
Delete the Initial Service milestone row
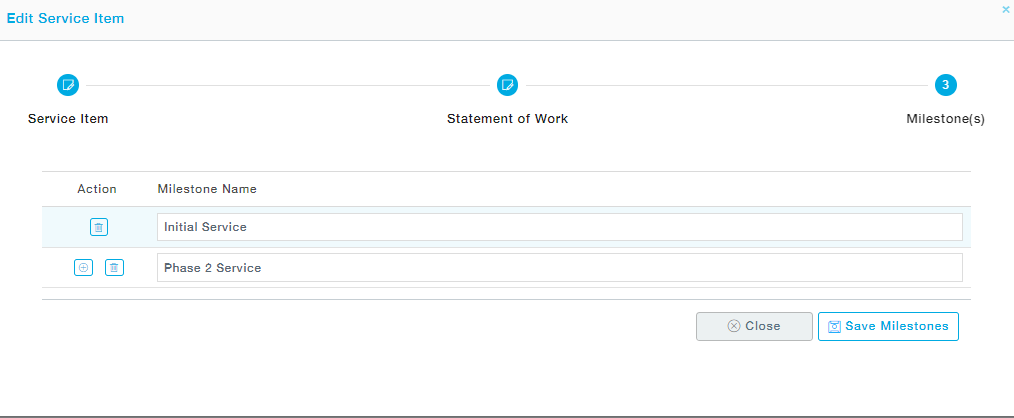pos(98,227)
